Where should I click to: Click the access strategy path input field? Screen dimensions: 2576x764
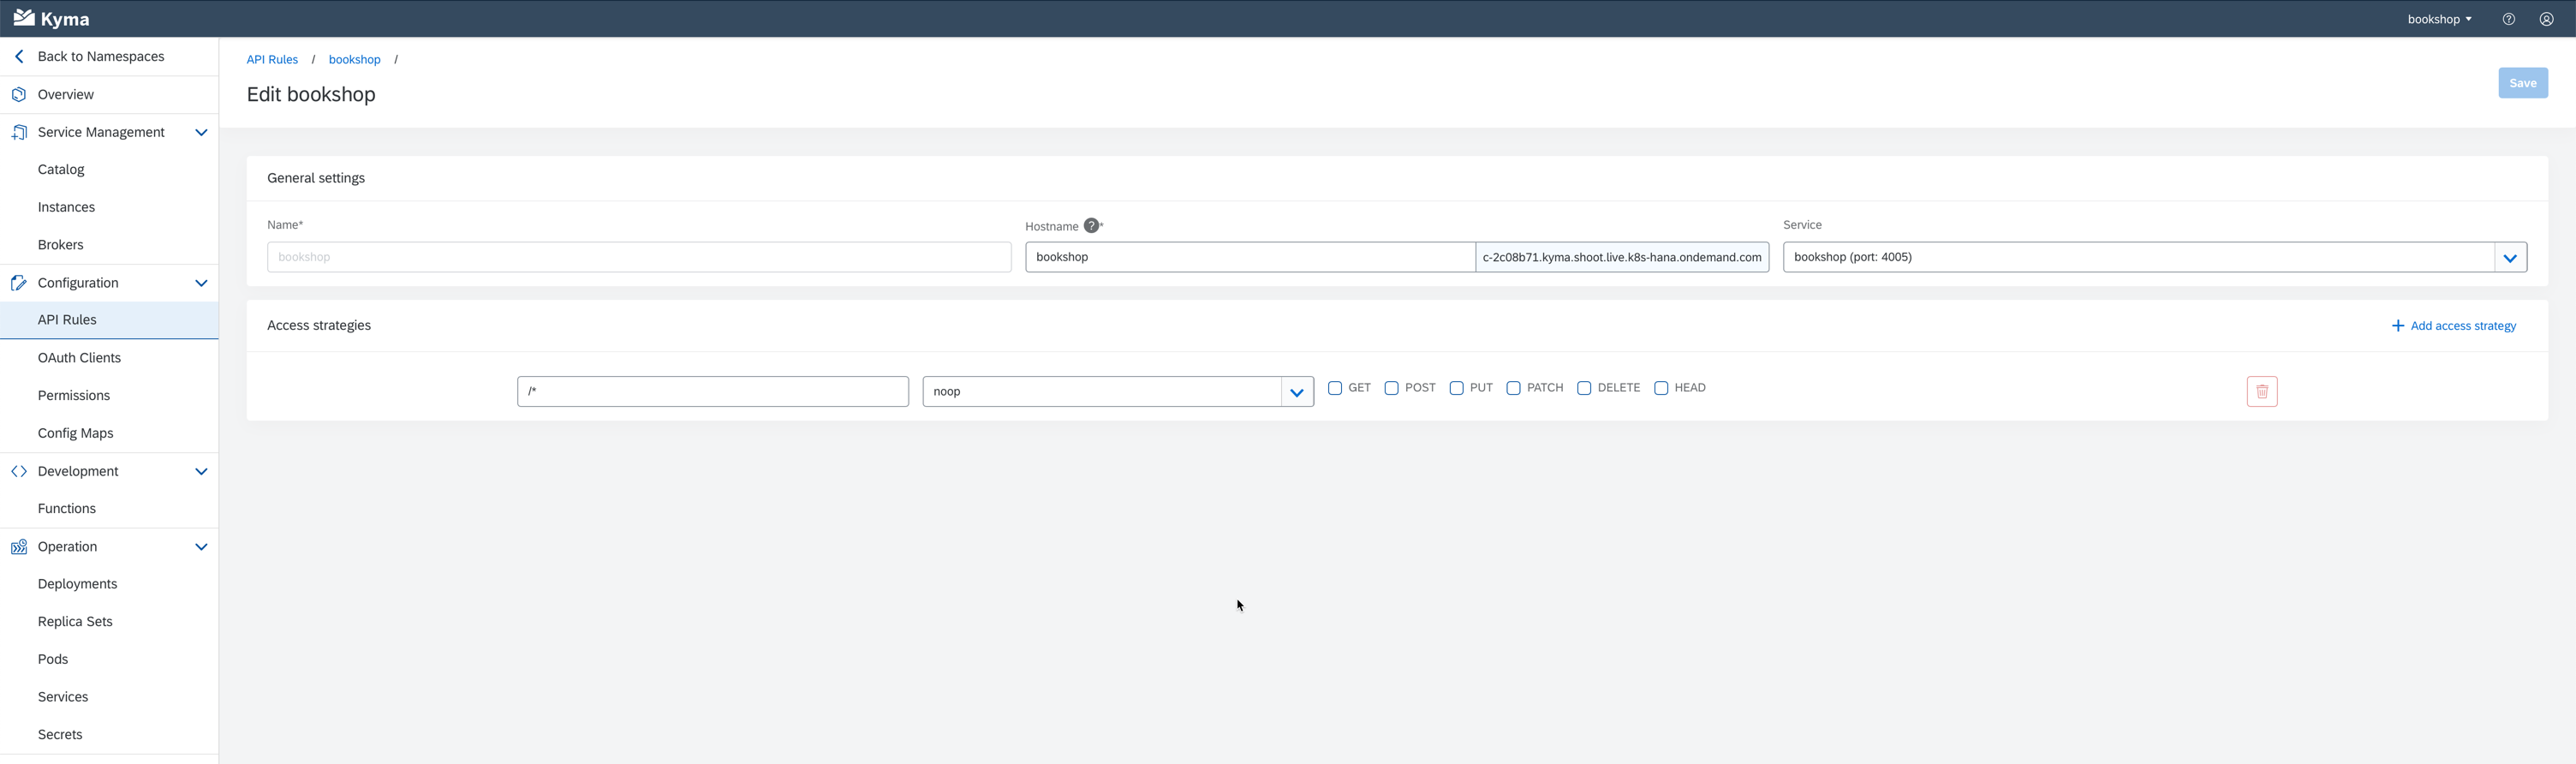(712, 392)
